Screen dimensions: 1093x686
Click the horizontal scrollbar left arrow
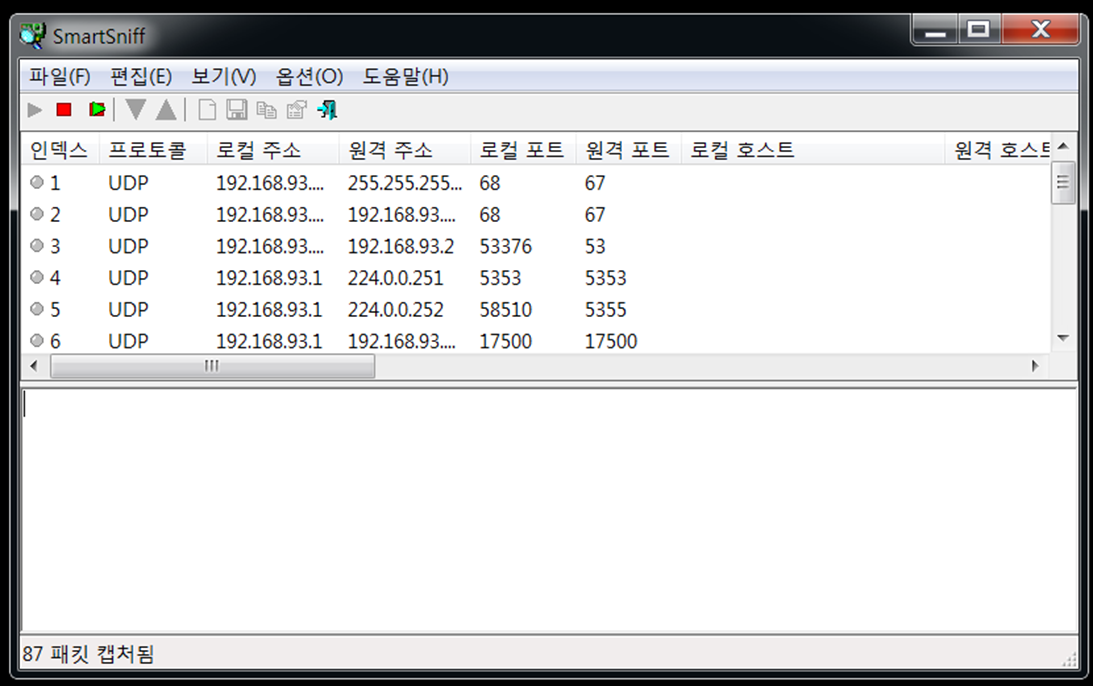coord(34,366)
